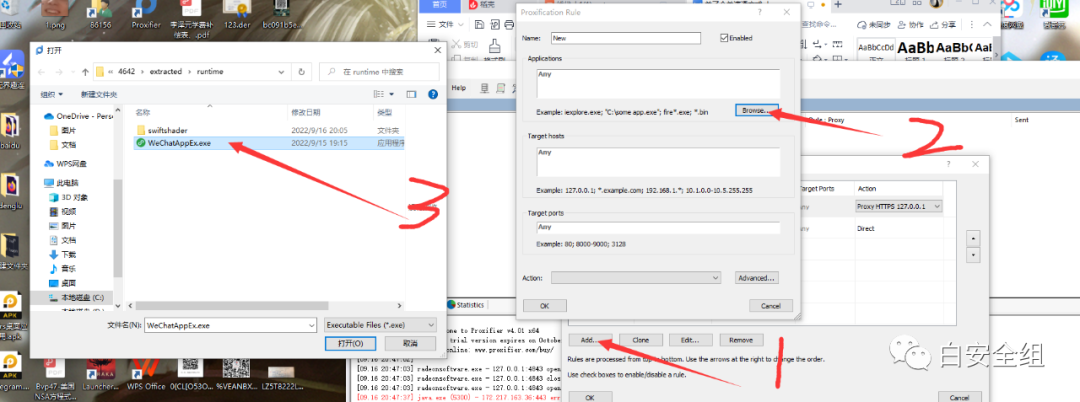Go up one folder level

pos(85,72)
